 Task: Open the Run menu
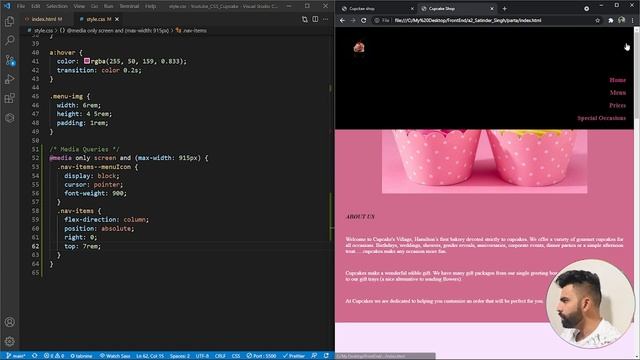(x=109, y=6)
